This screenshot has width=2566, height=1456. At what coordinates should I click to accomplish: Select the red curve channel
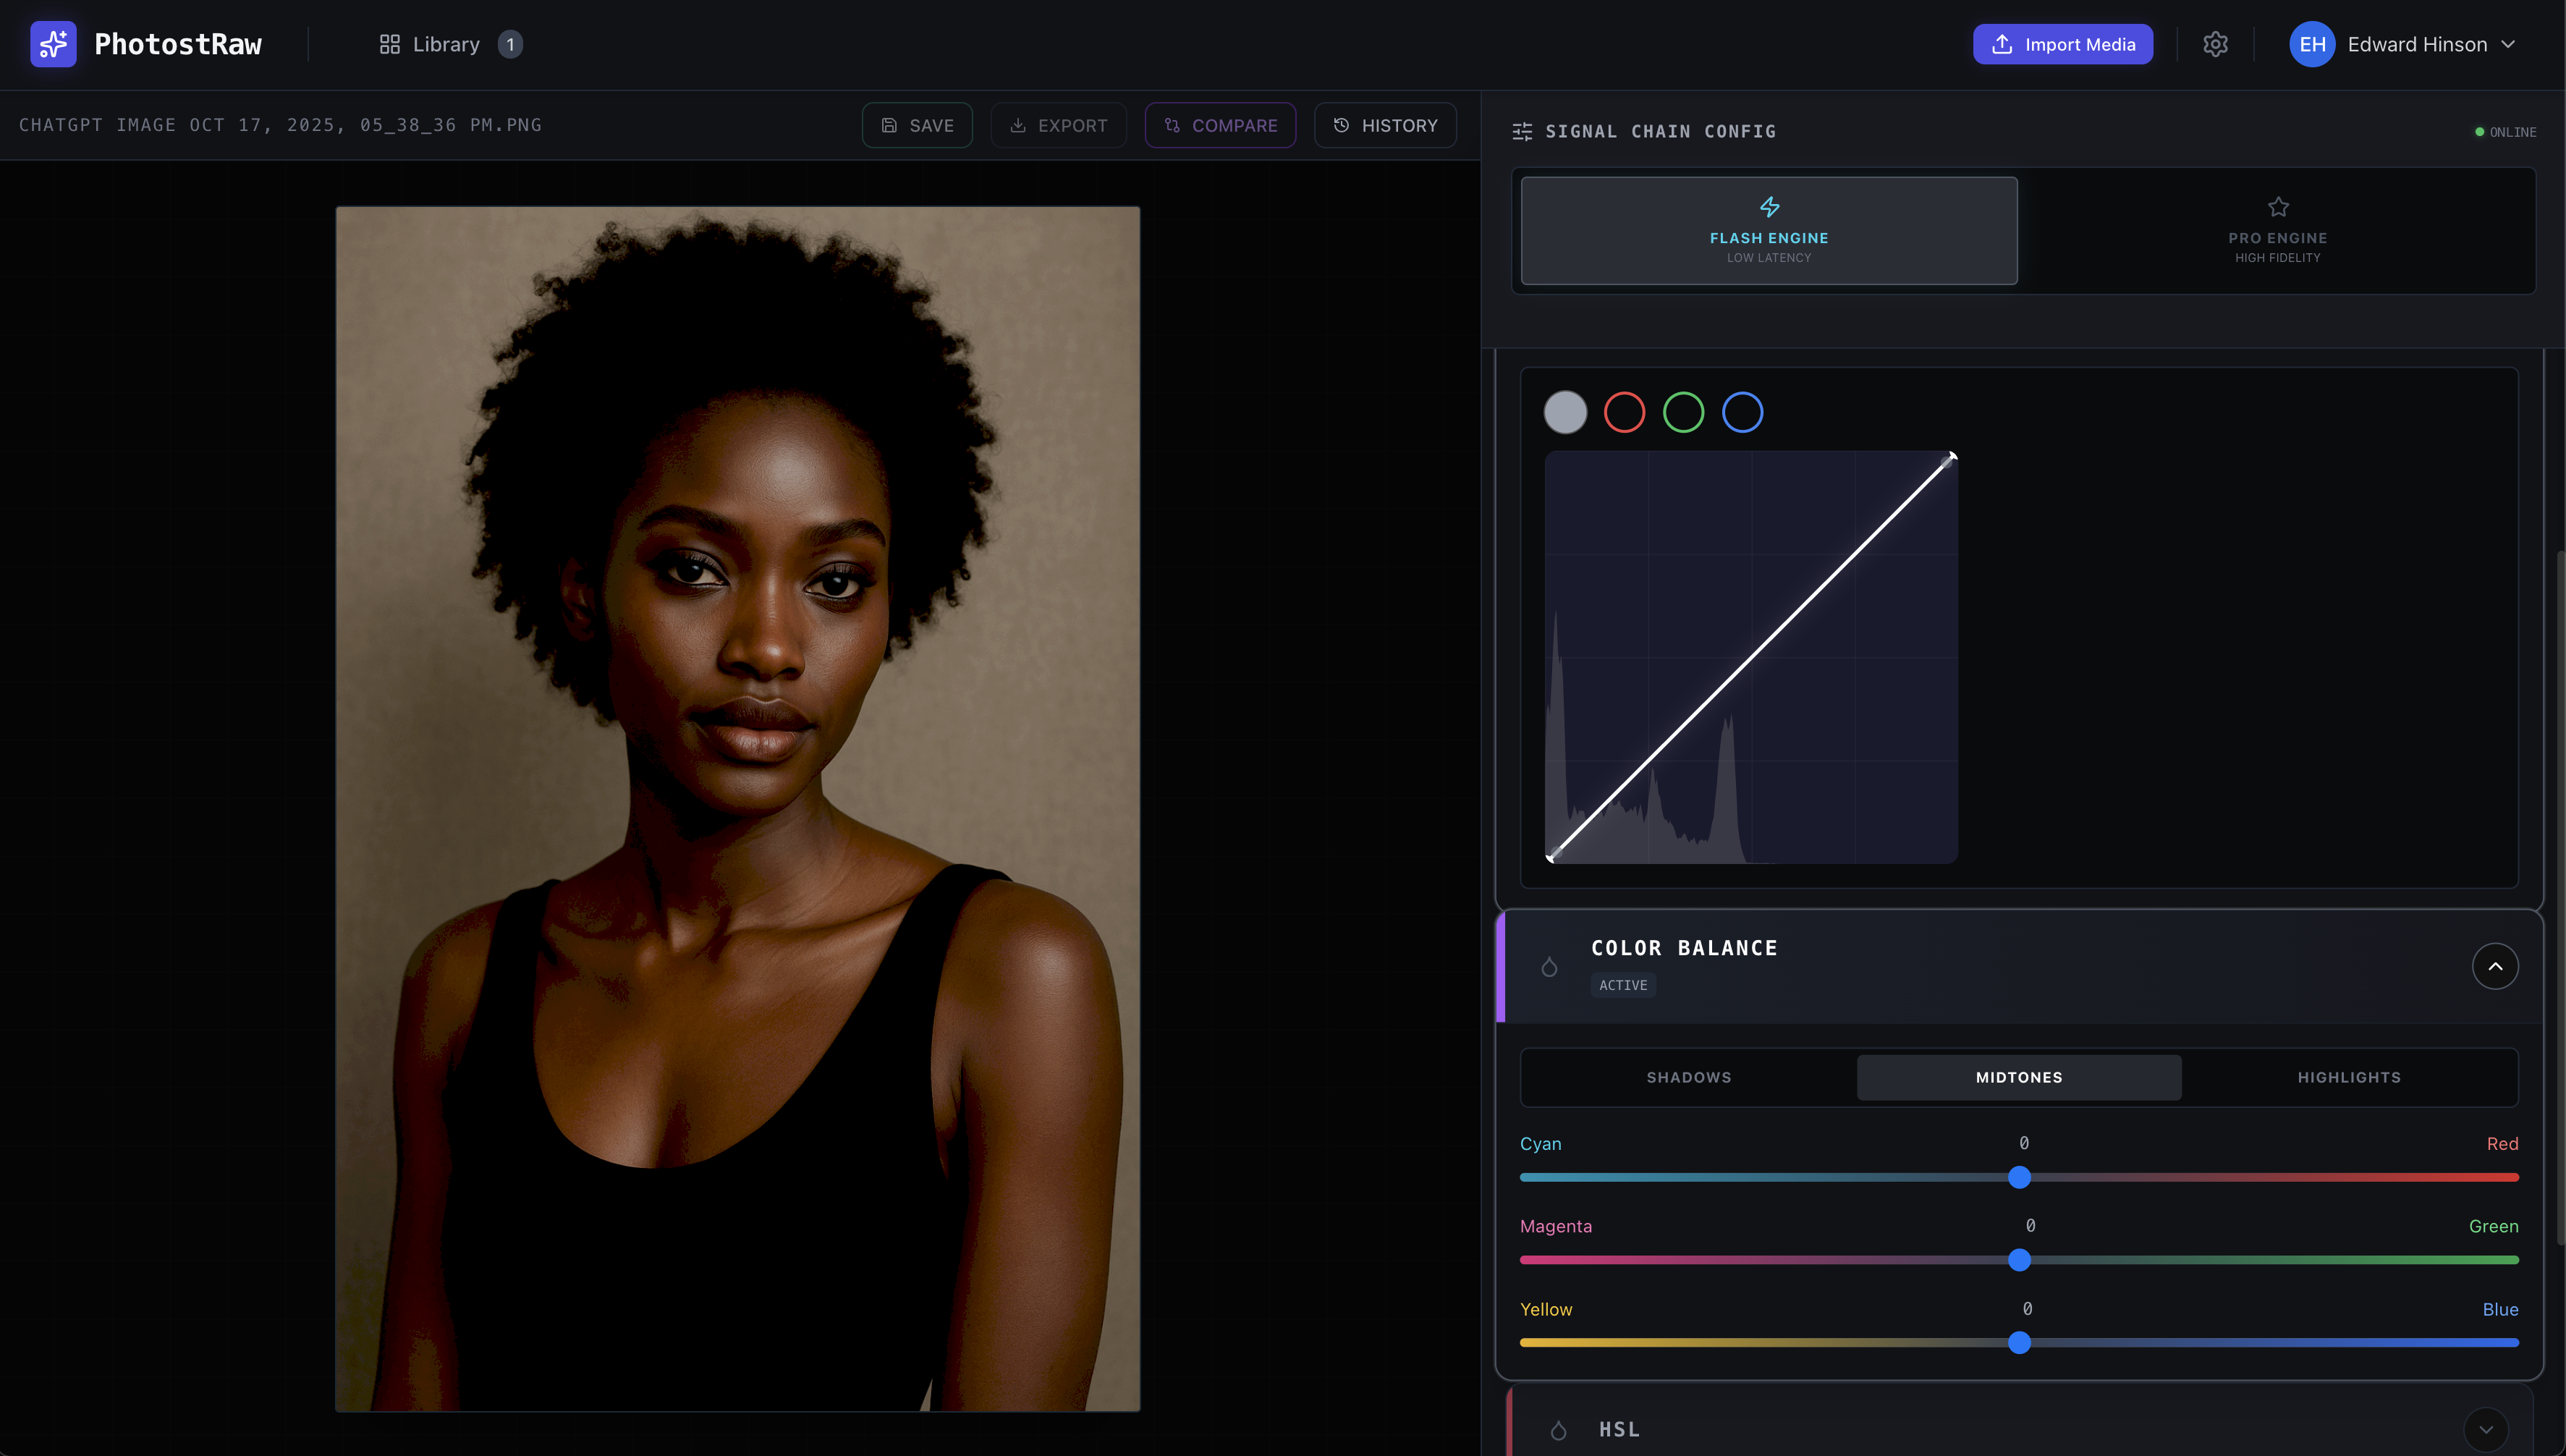click(x=1624, y=412)
